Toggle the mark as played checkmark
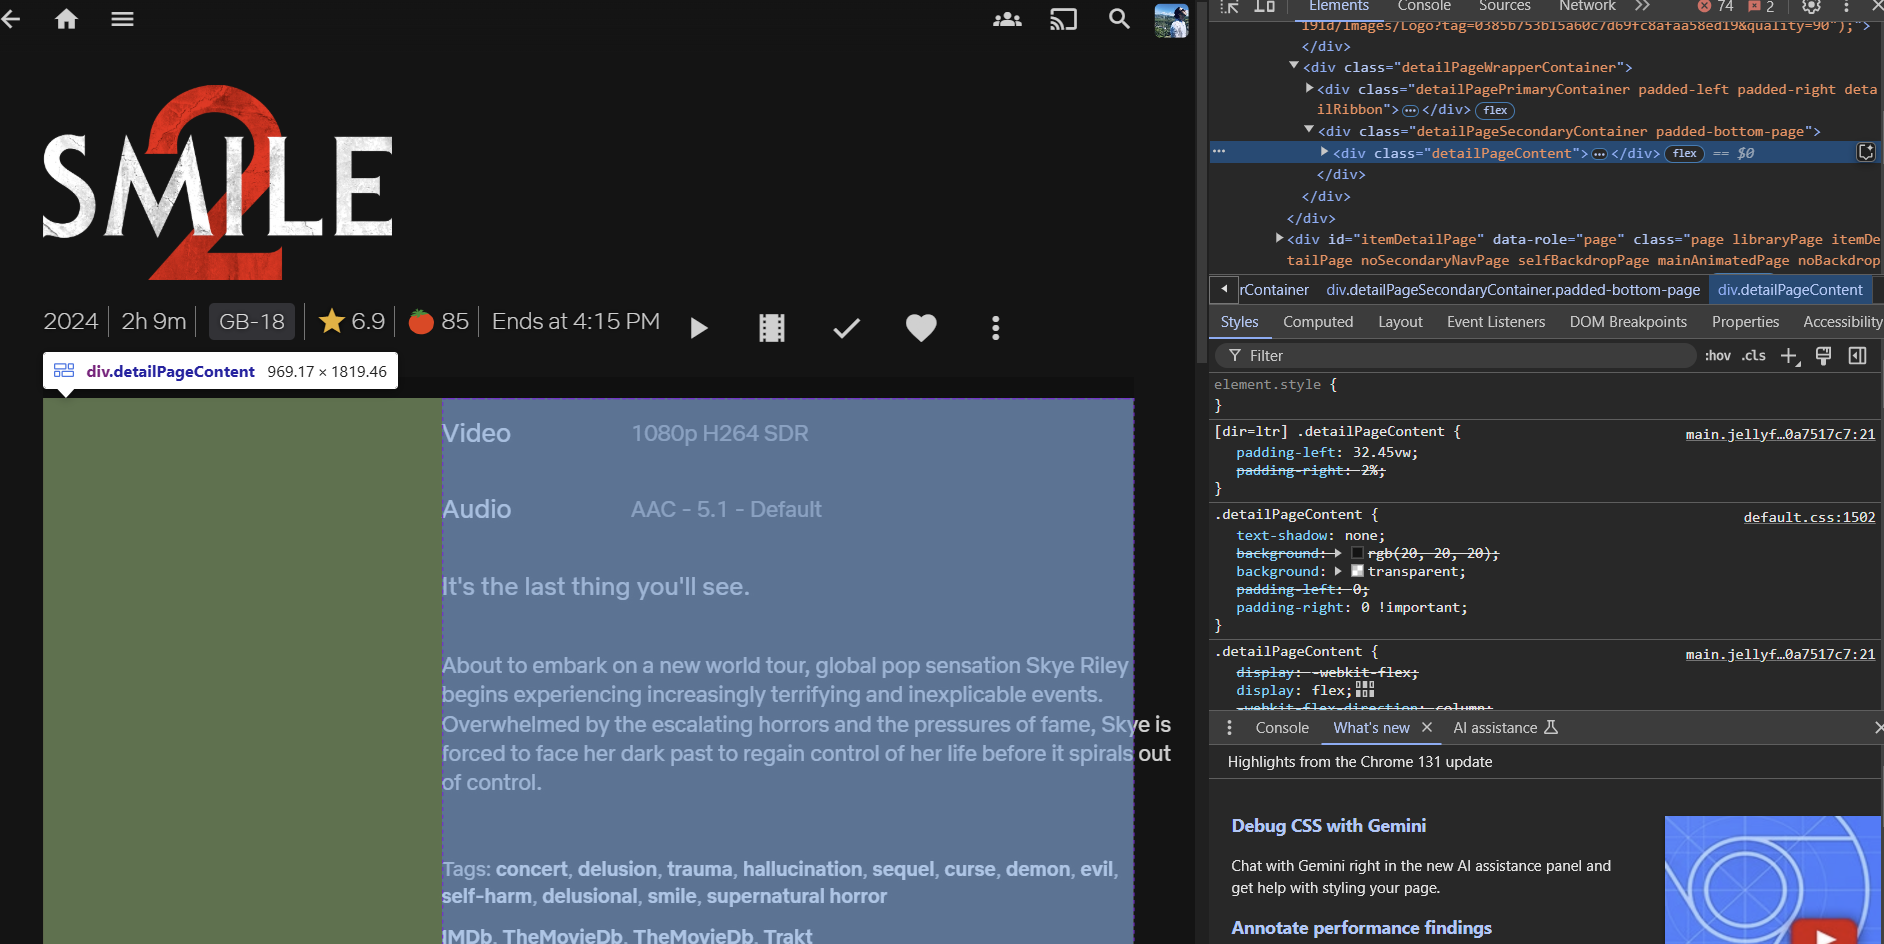This screenshot has height=944, width=1884. point(846,328)
